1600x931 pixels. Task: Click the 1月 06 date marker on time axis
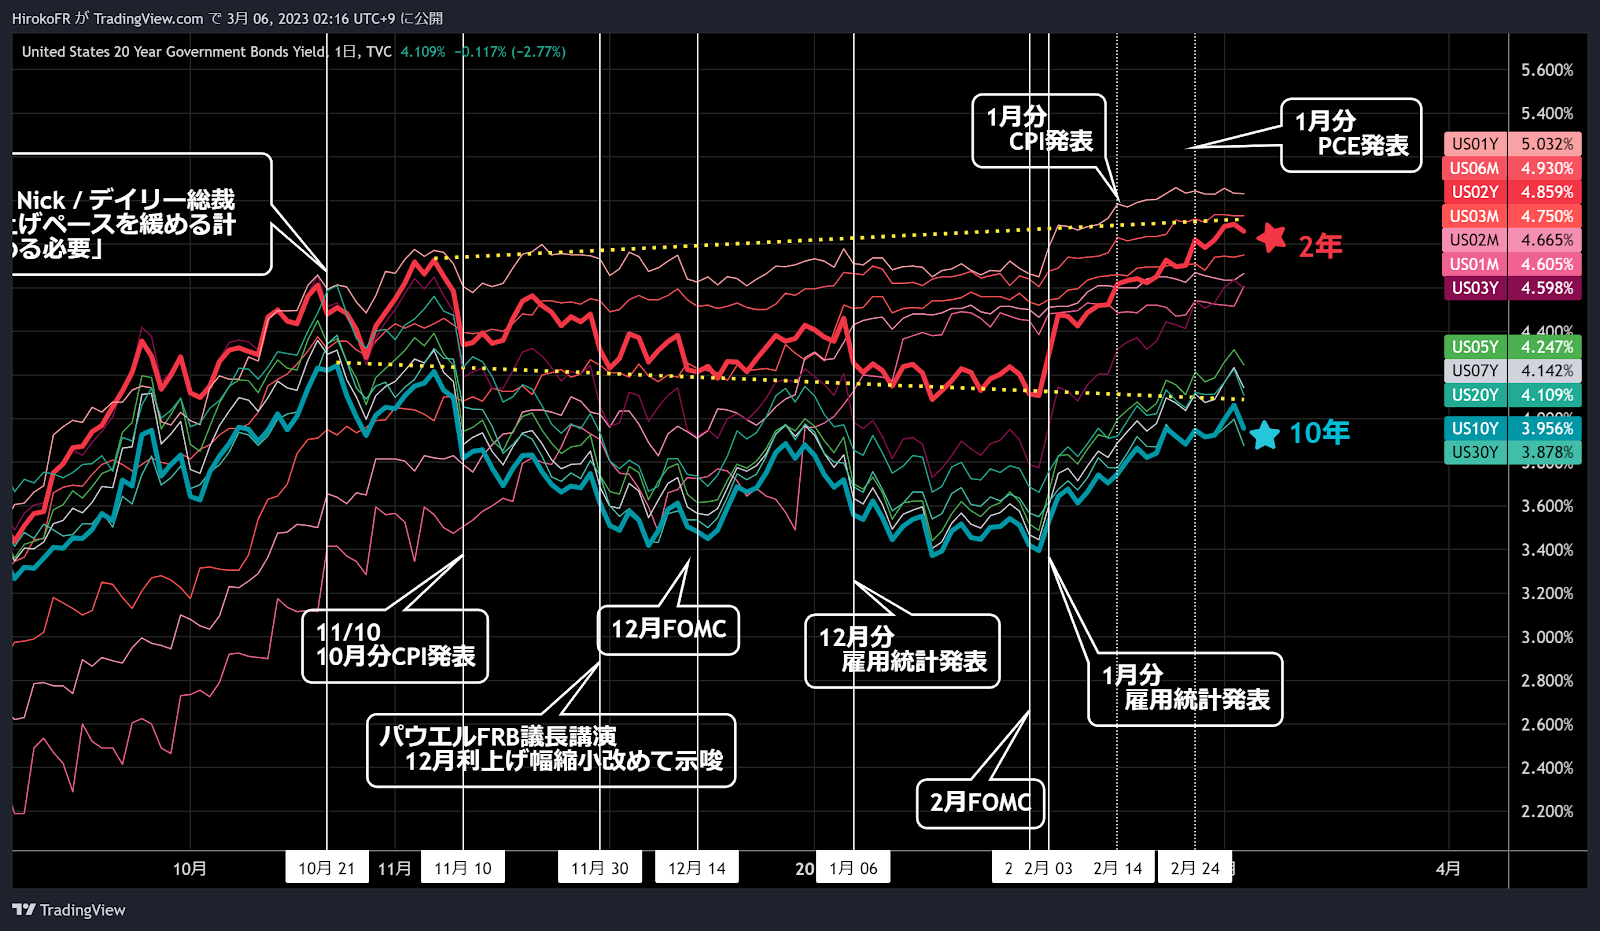pos(853,868)
